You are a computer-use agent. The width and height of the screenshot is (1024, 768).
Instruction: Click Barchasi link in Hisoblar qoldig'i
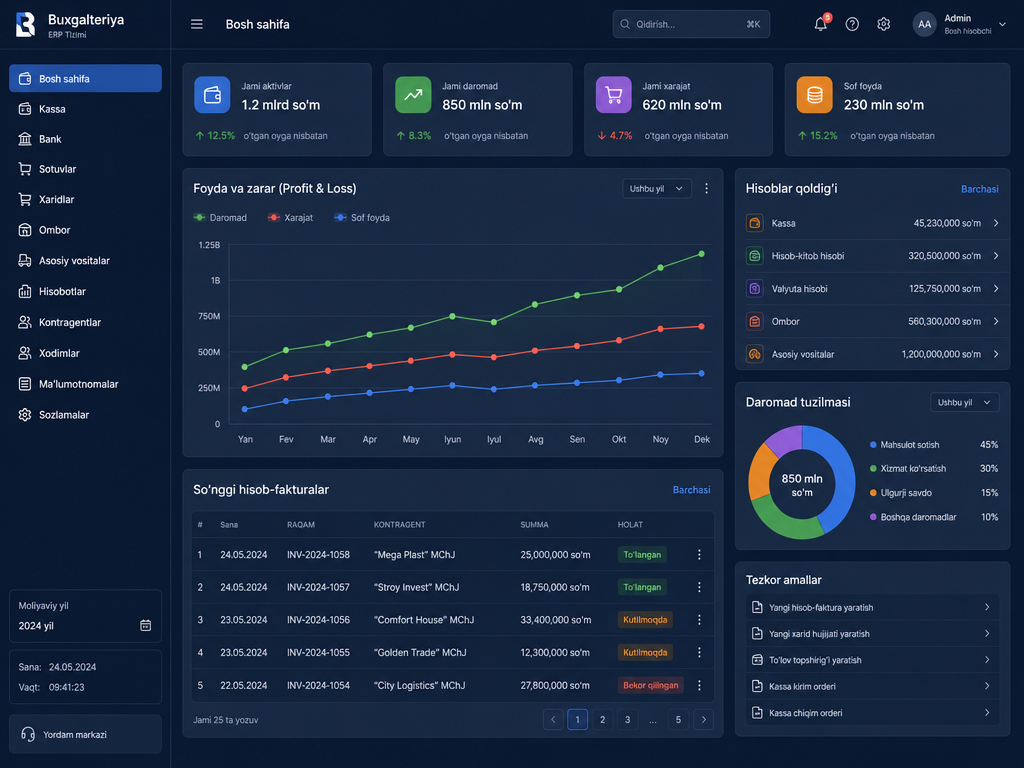click(980, 189)
